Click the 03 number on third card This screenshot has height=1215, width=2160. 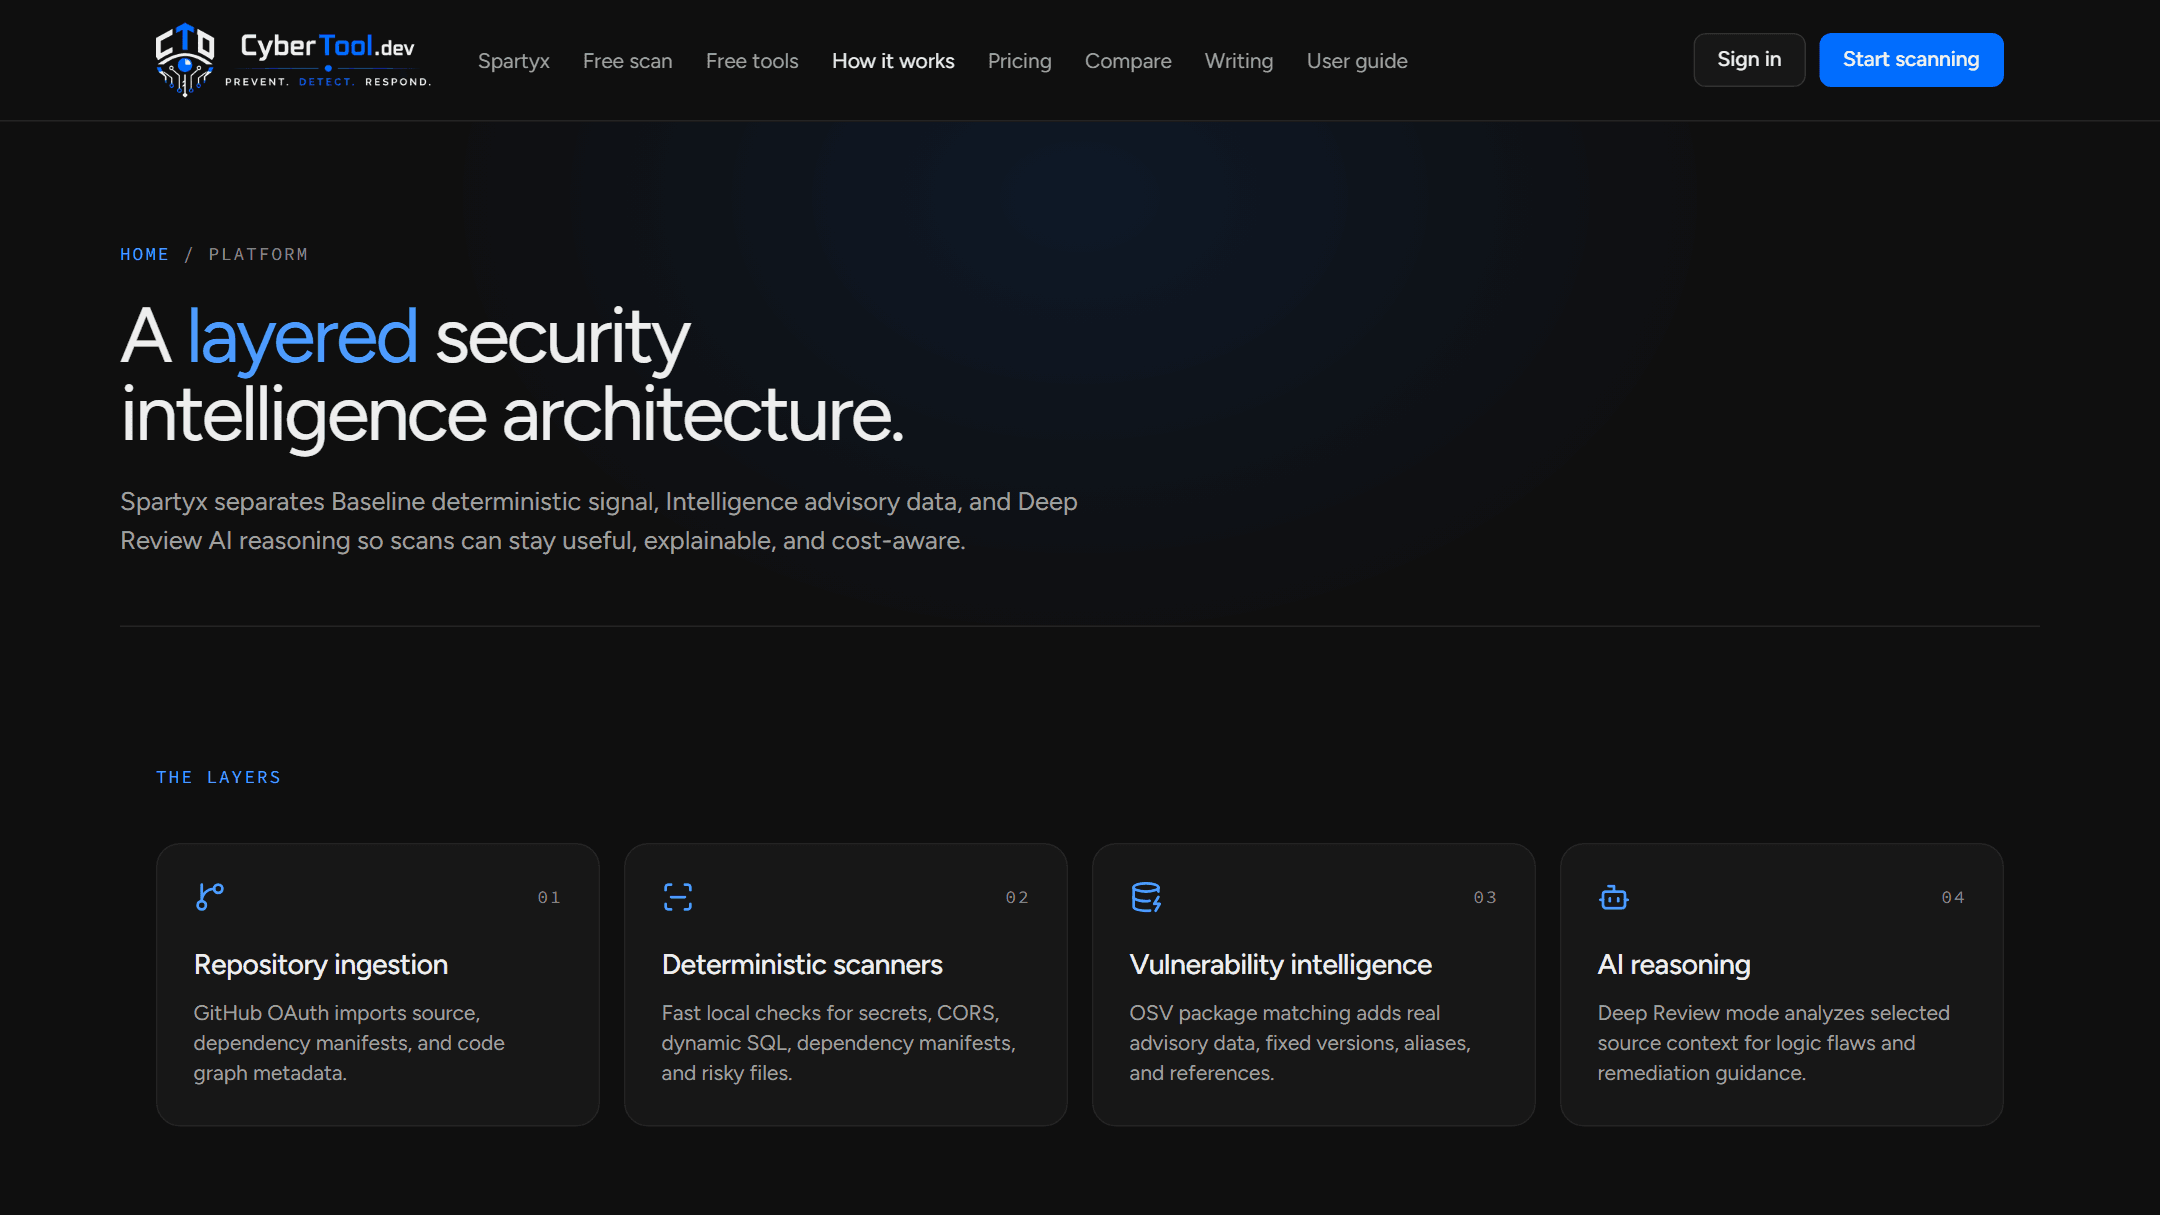(1485, 898)
